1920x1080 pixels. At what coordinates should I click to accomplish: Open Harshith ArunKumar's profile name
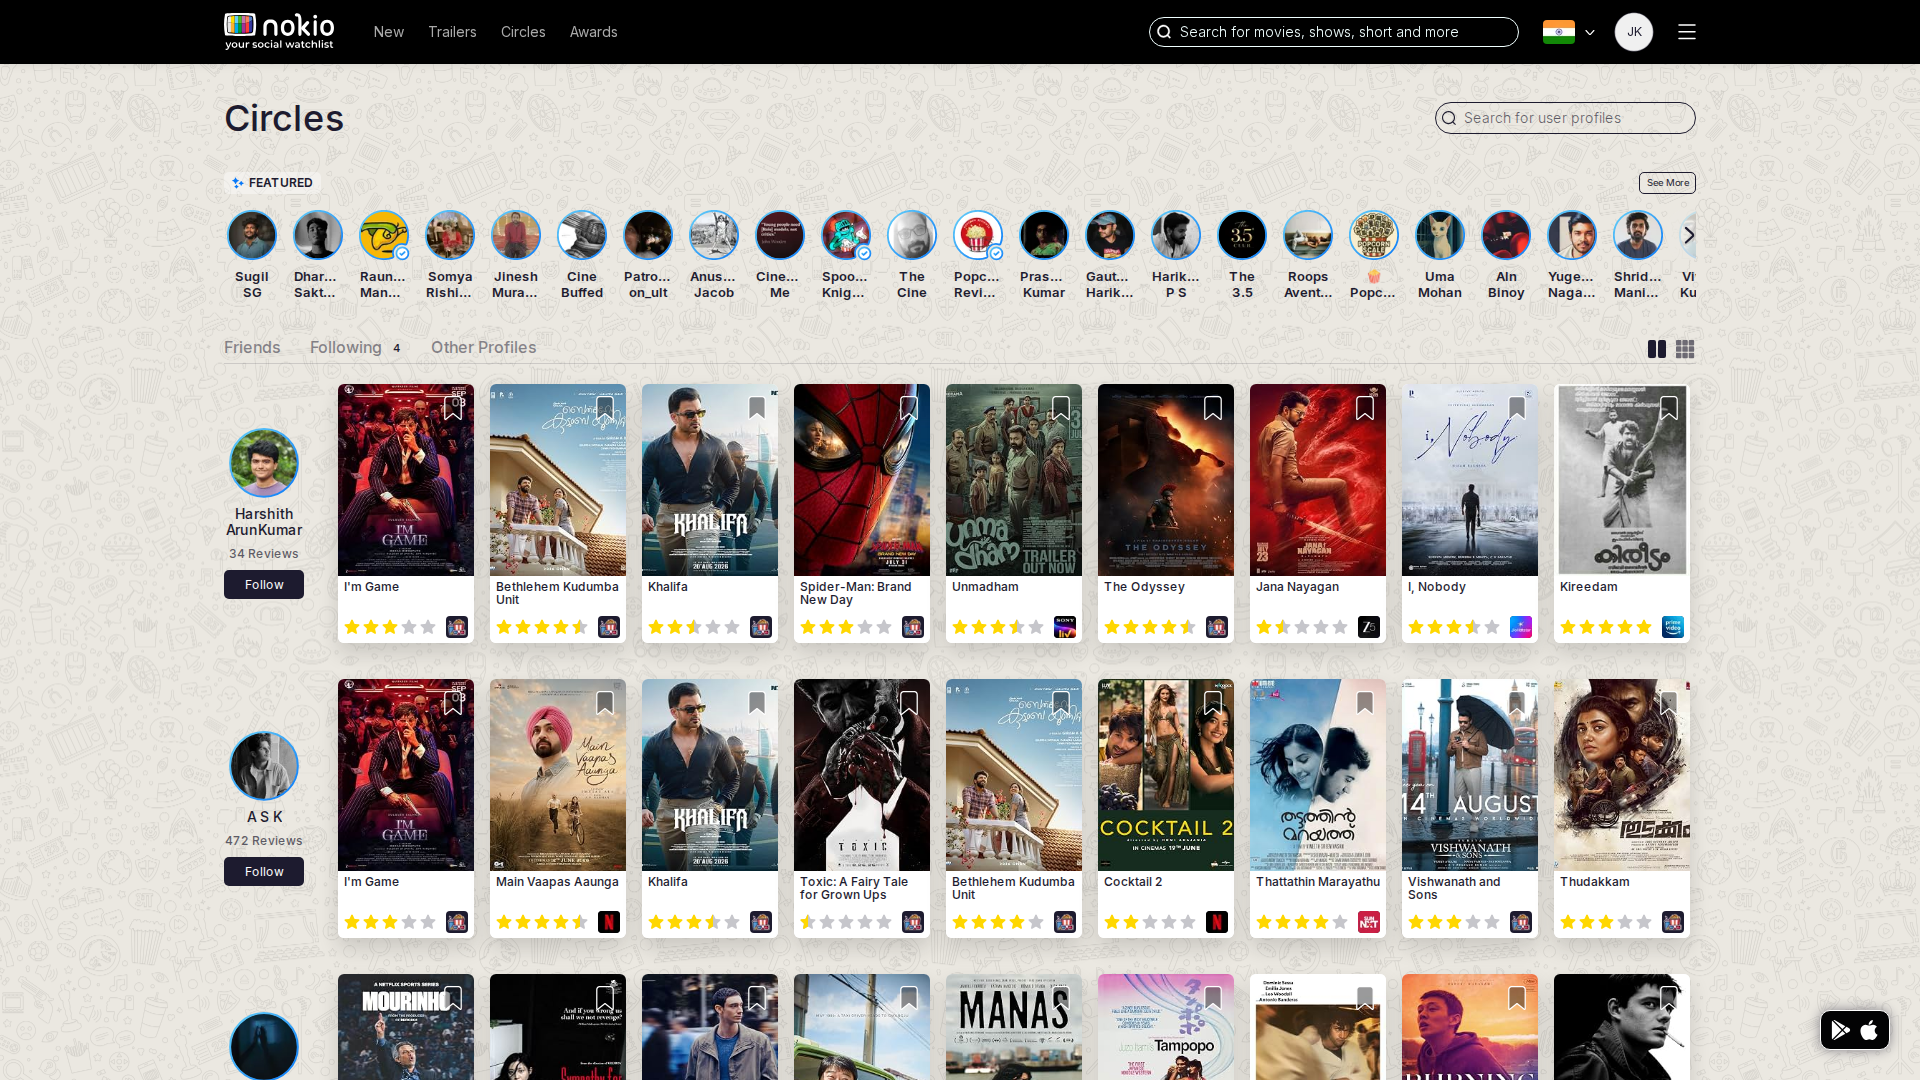coord(264,522)
